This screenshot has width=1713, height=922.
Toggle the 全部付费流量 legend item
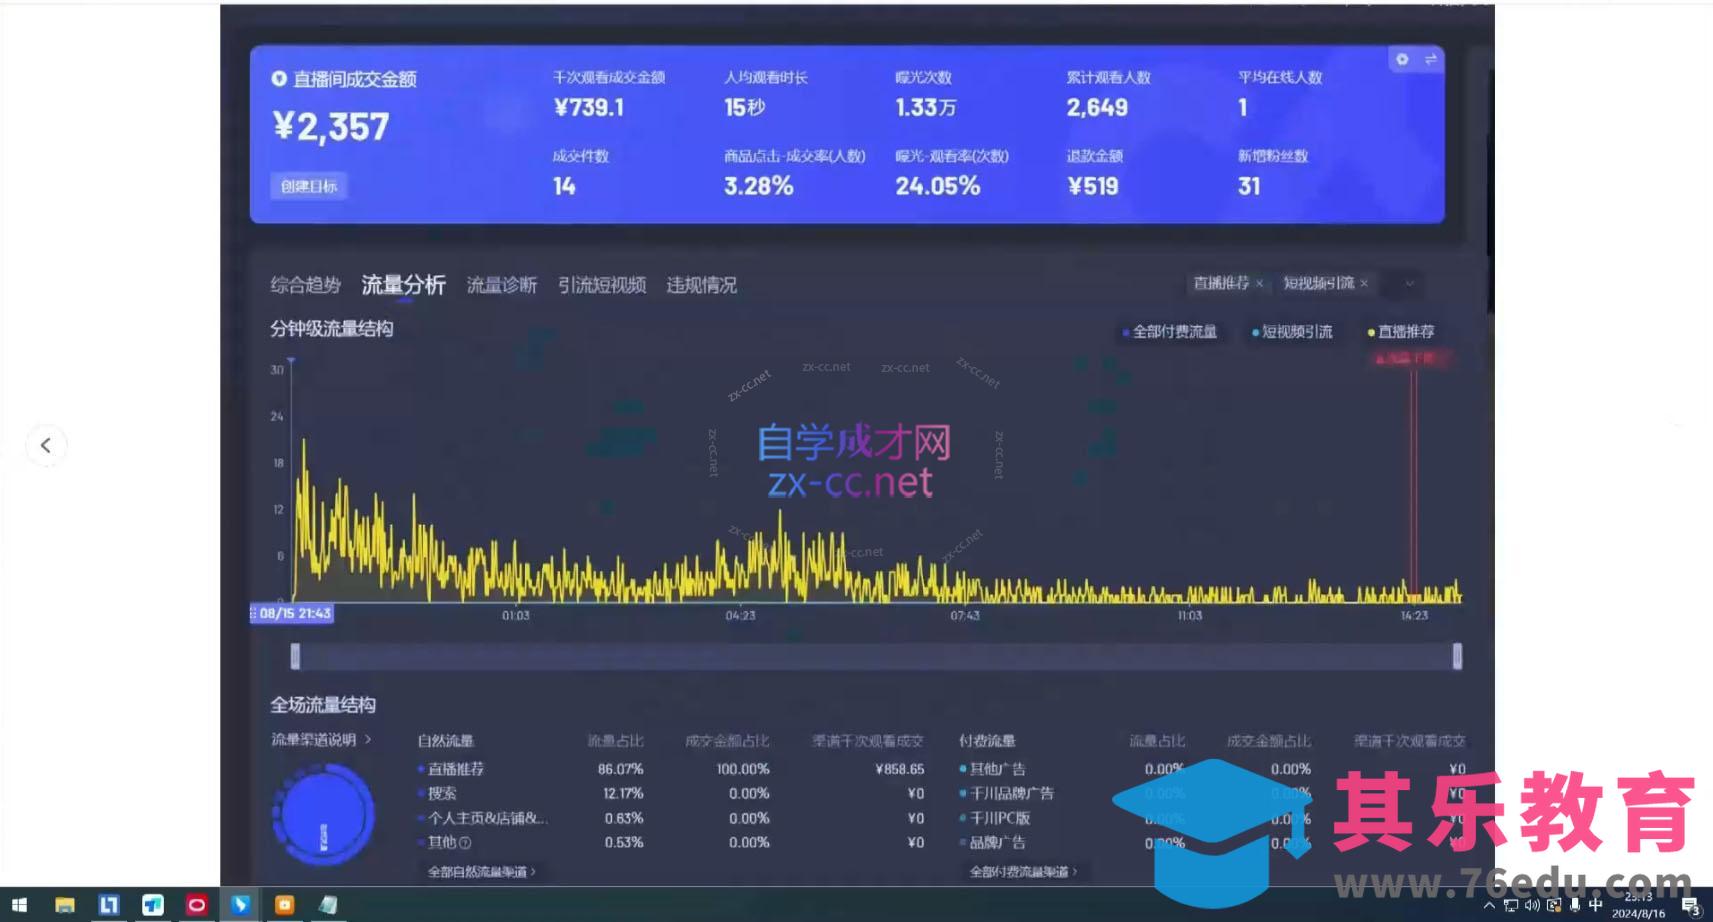point(1172,331)
